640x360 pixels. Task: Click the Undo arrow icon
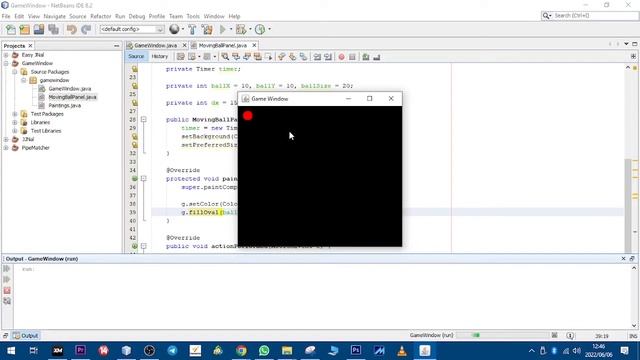[72, 29]
